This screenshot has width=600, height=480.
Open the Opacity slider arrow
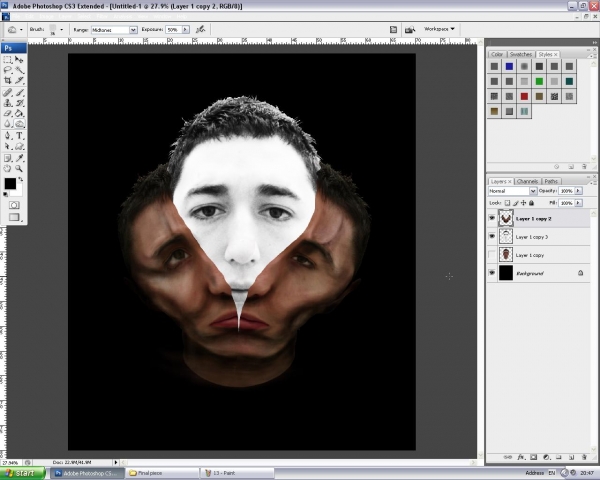578,191
